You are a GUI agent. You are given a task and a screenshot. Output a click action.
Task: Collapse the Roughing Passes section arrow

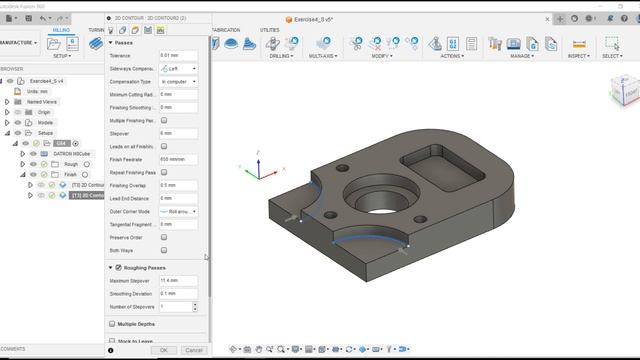click(x=111, y=268)
